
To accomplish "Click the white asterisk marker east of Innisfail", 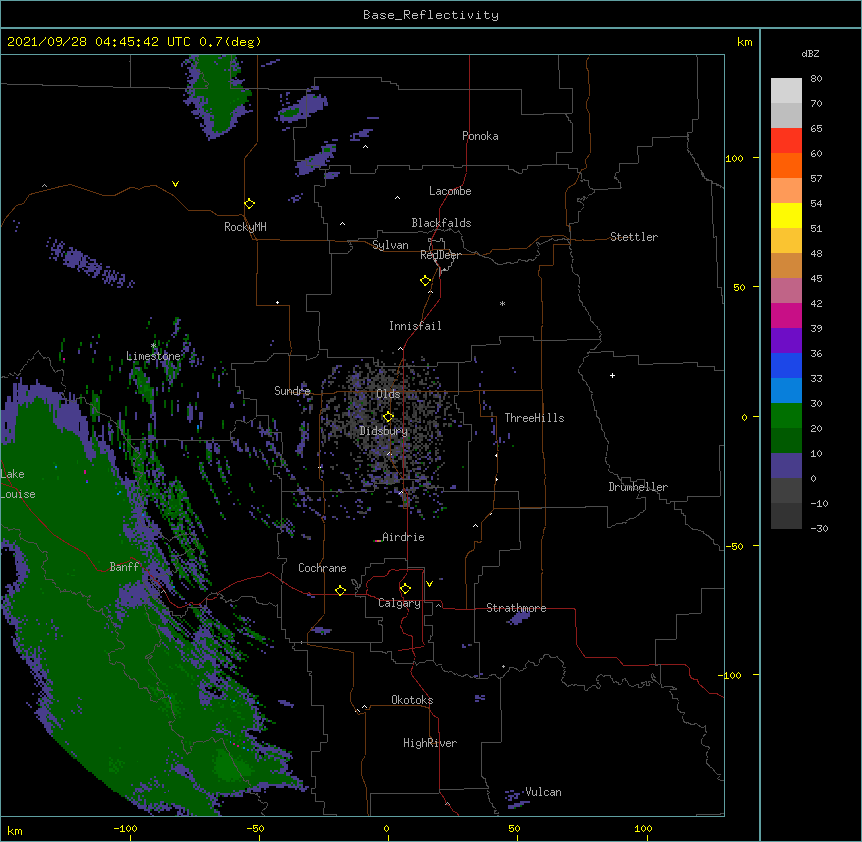I will coord(502,303).
